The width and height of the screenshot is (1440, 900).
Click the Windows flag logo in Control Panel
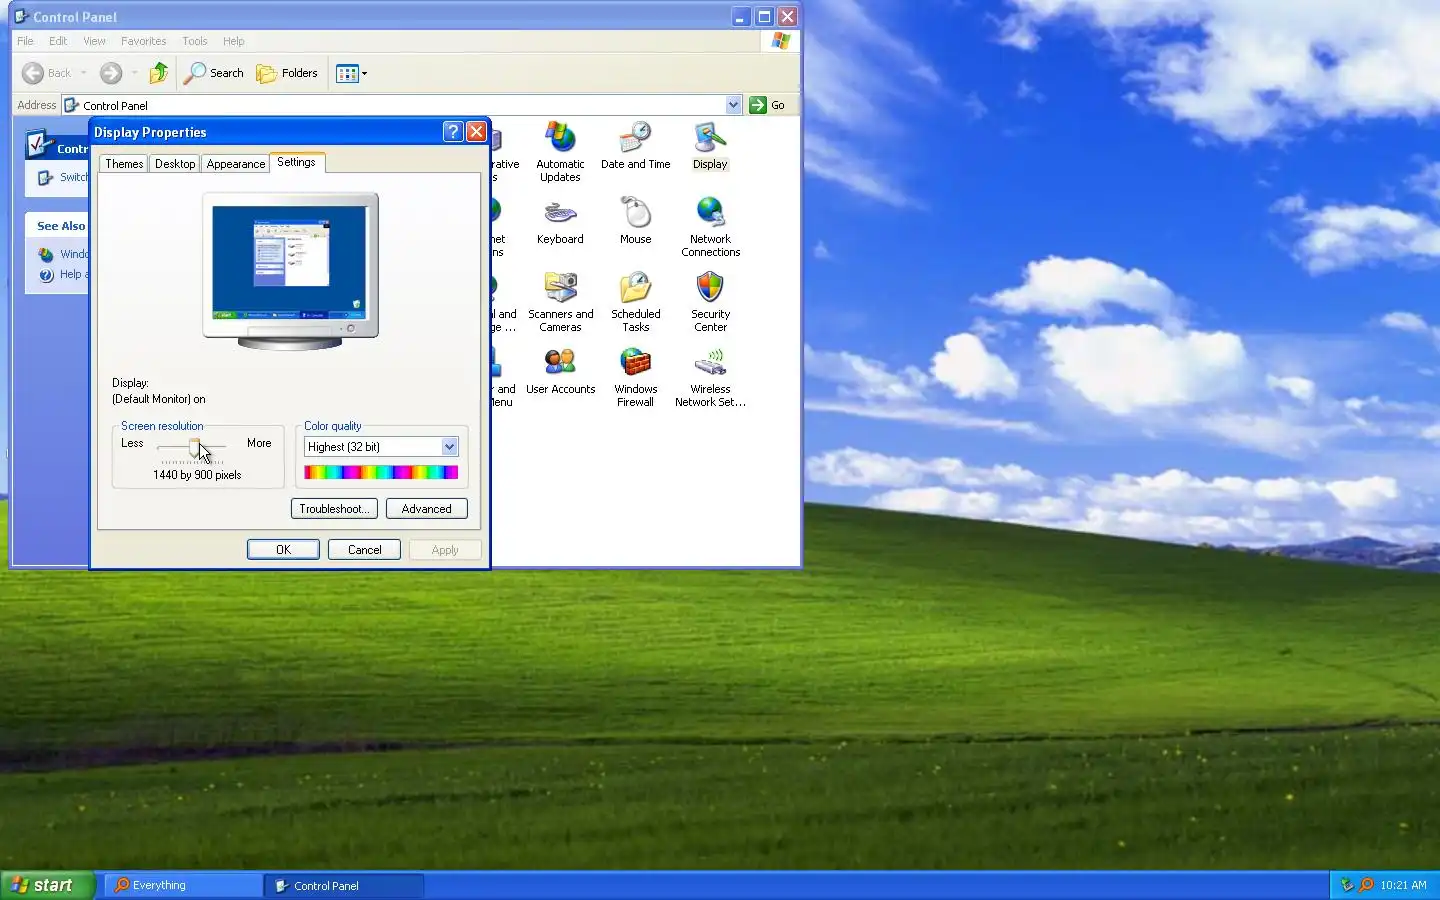point(781,41)
